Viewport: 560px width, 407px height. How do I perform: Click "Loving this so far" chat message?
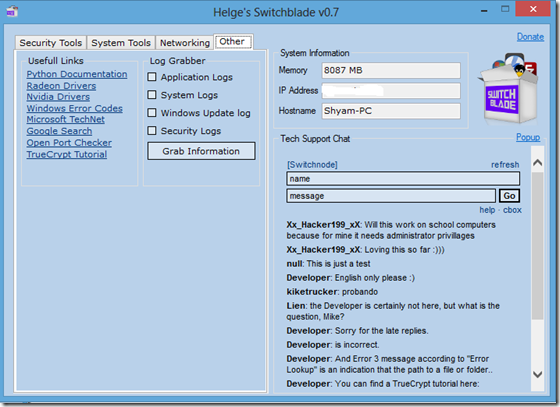pyautogui.click(x=405, y=250)
